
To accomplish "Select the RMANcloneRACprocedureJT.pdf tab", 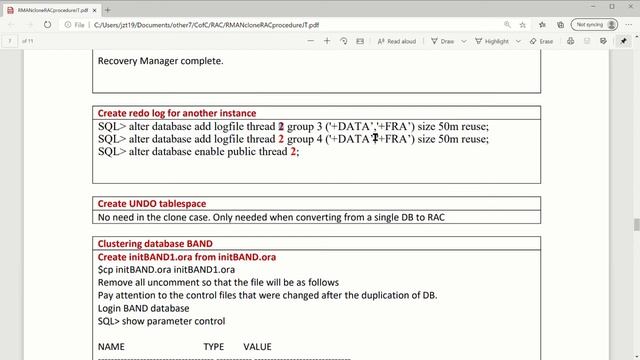I will (52, 10).
